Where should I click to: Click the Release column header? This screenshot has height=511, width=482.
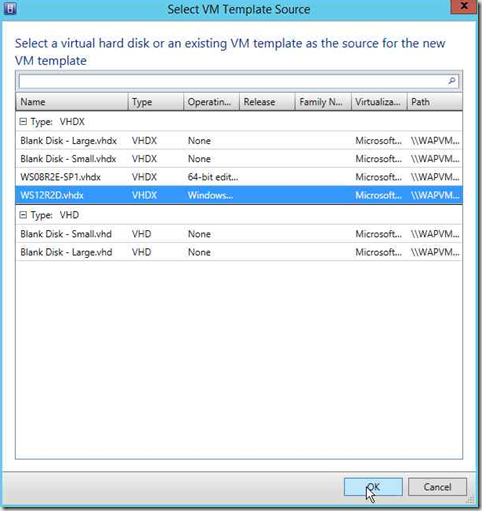pos(267,102)
